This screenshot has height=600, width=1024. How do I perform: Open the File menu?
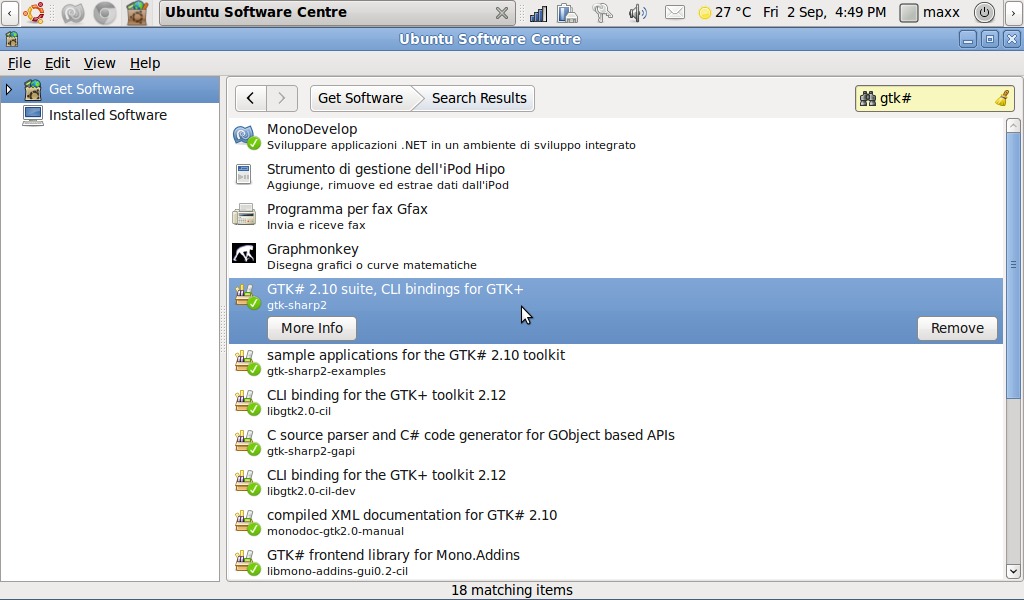[x=19, y=63]
